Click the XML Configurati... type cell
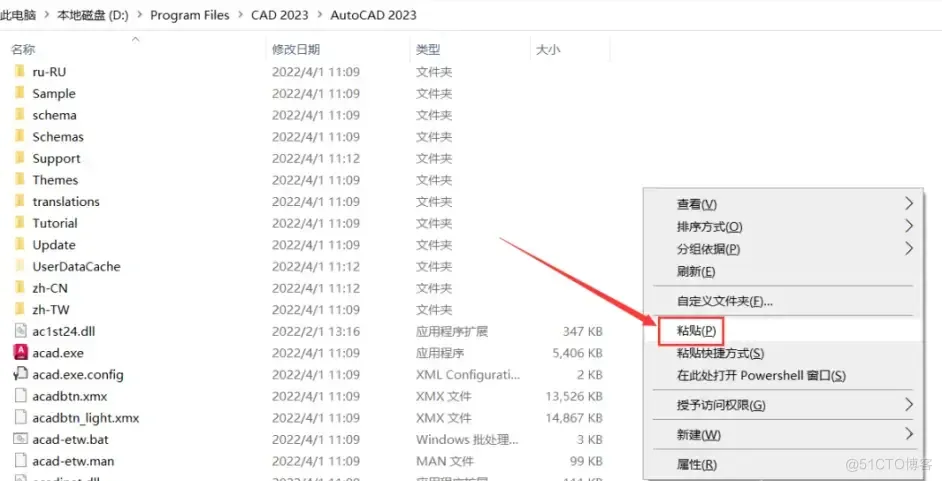Viewport: 942px width, 481px height. (x=468, y=374)
